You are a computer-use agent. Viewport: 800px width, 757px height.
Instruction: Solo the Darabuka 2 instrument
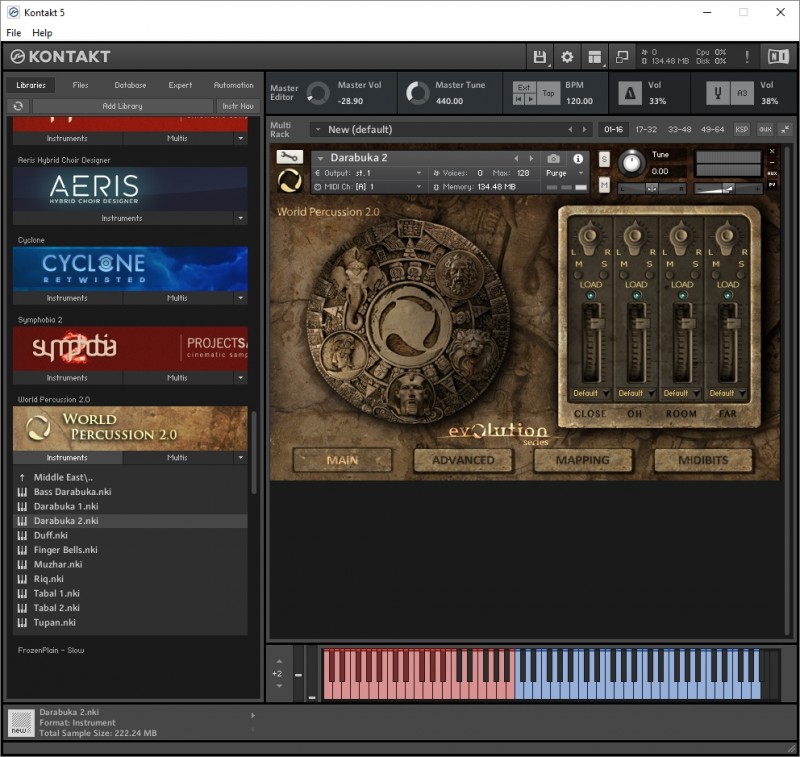(x=604, y=159)
